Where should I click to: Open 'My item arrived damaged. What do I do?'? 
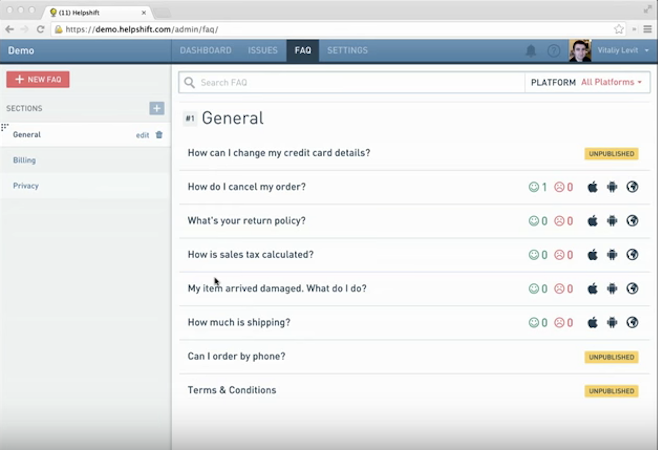277,289
